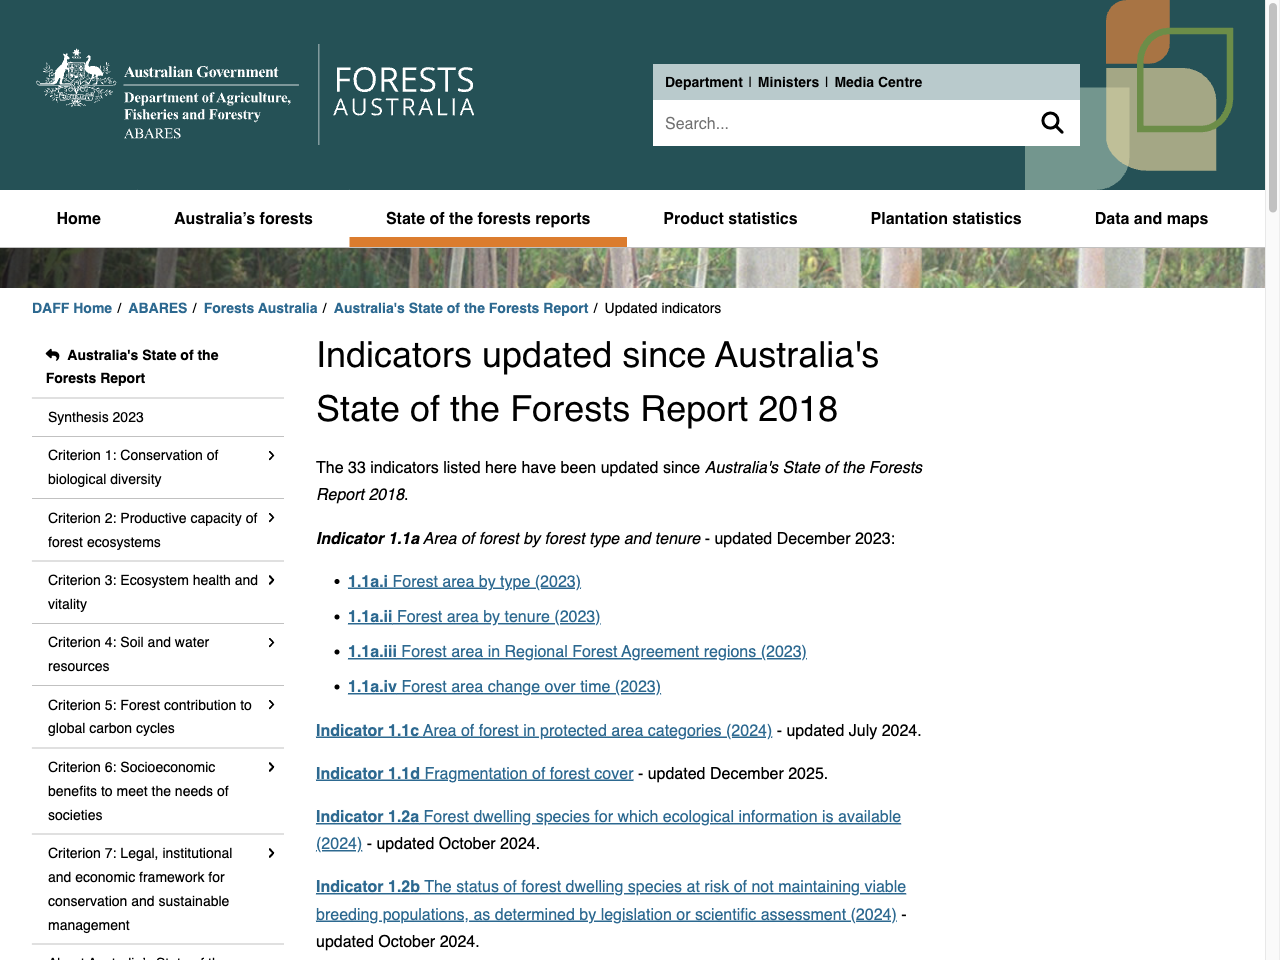Open the Product statistics menu

(730, 218)
